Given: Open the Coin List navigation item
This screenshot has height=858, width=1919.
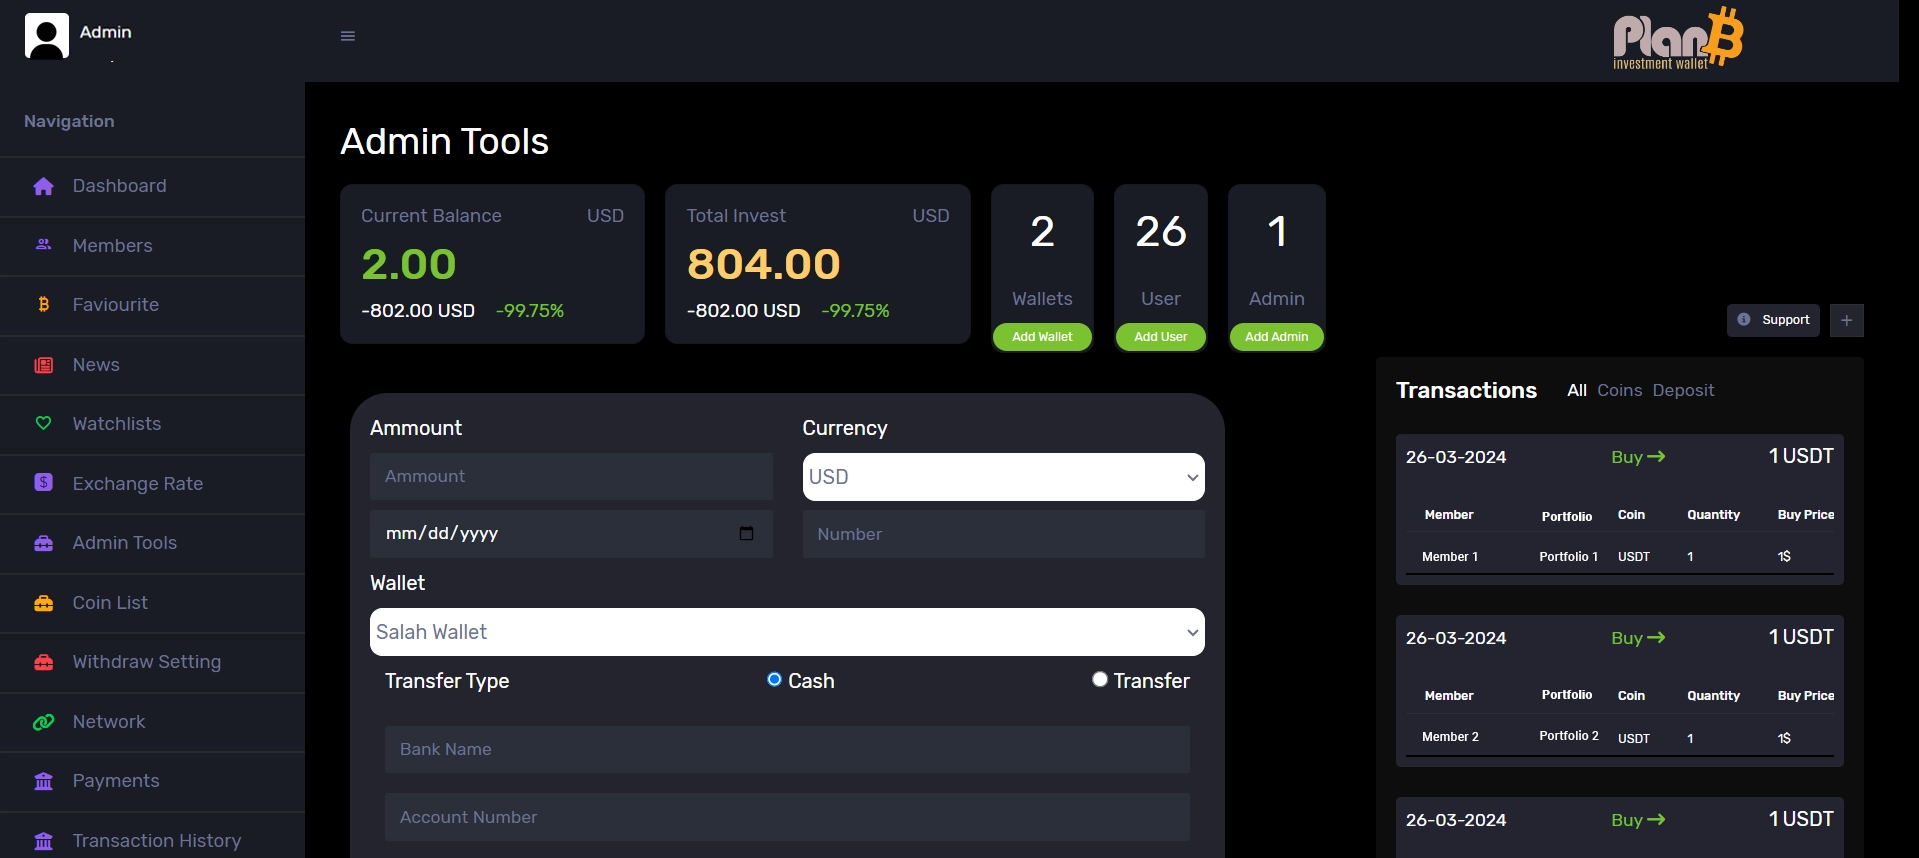Looking at the screenshot, I should coord(152,603).
